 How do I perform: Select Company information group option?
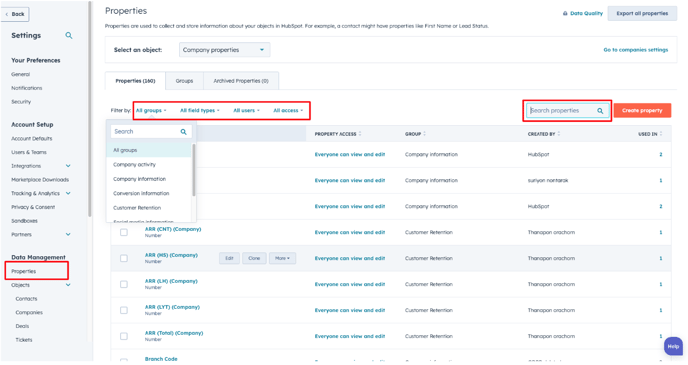149,179
